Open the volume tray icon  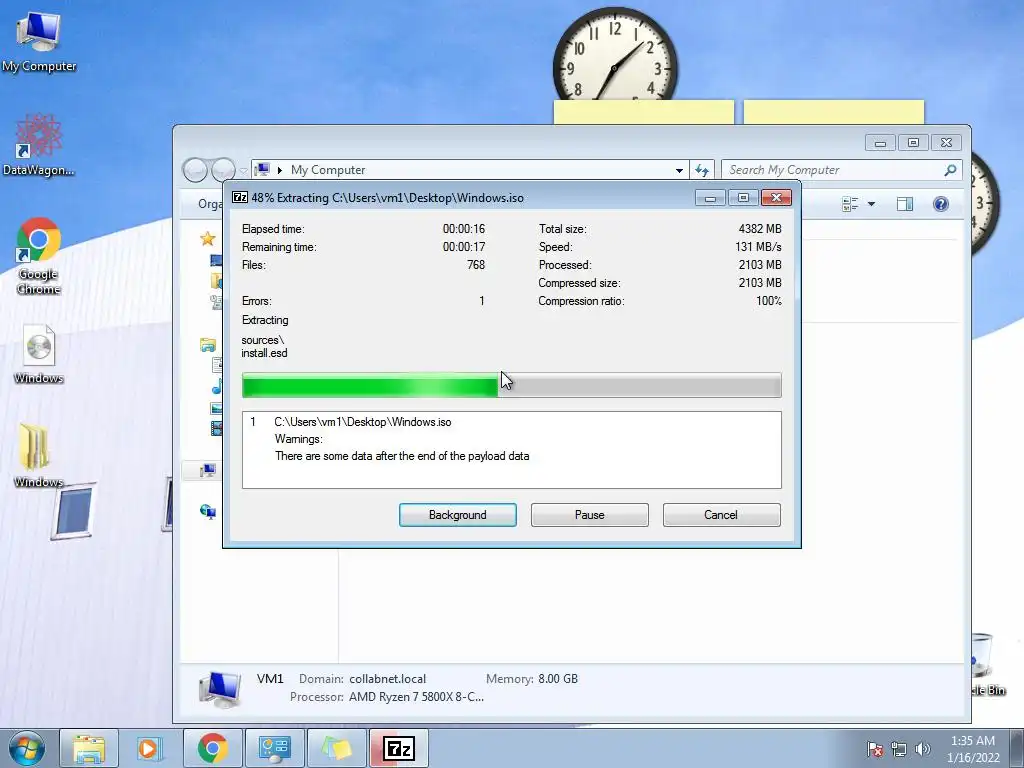923,749
